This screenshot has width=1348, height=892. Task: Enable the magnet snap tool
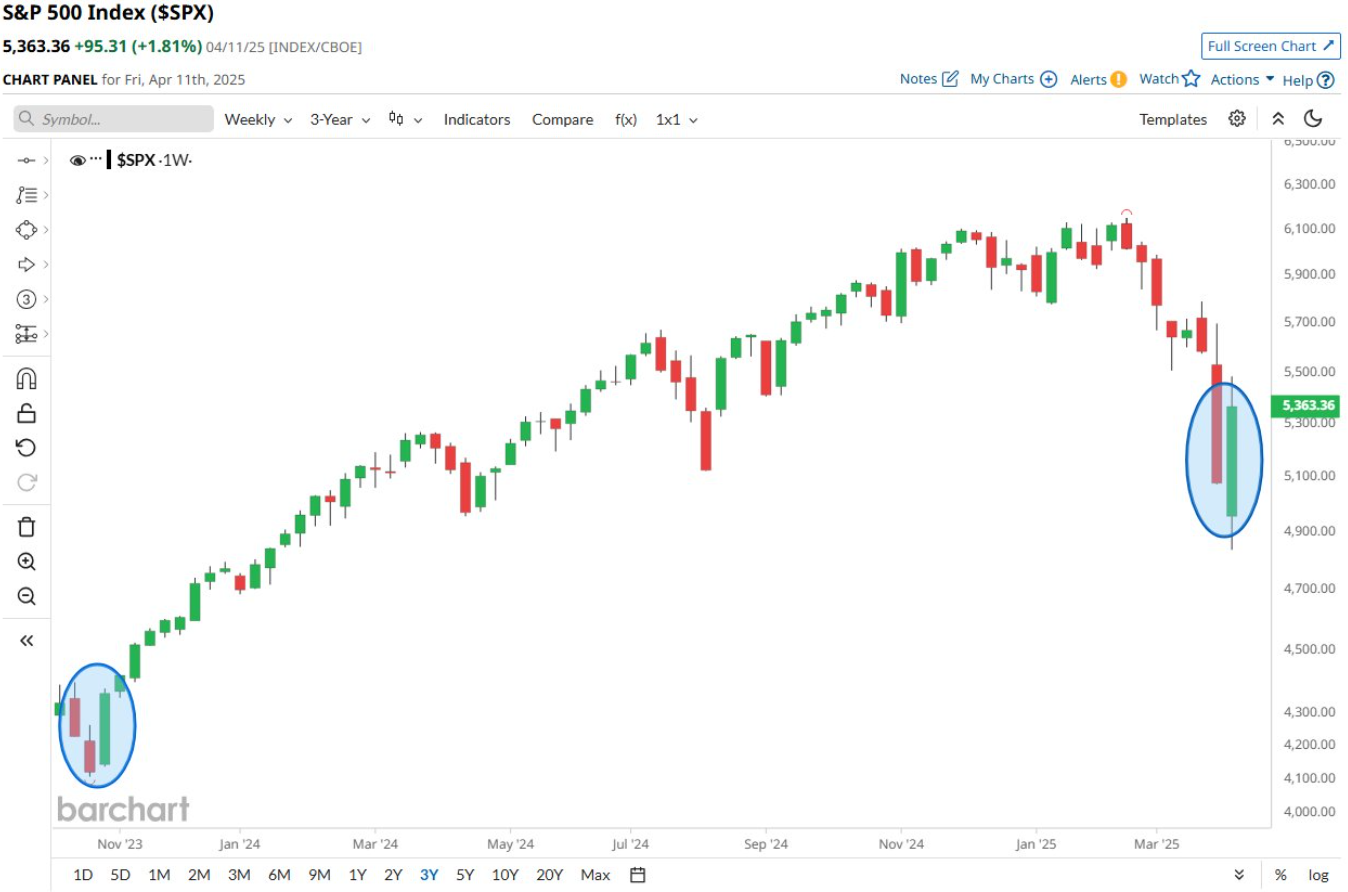(x=27, y=378)
